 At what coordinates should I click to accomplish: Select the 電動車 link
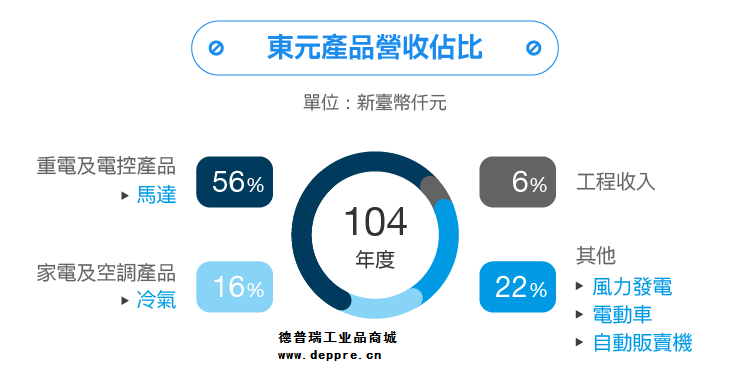(622, 315)
